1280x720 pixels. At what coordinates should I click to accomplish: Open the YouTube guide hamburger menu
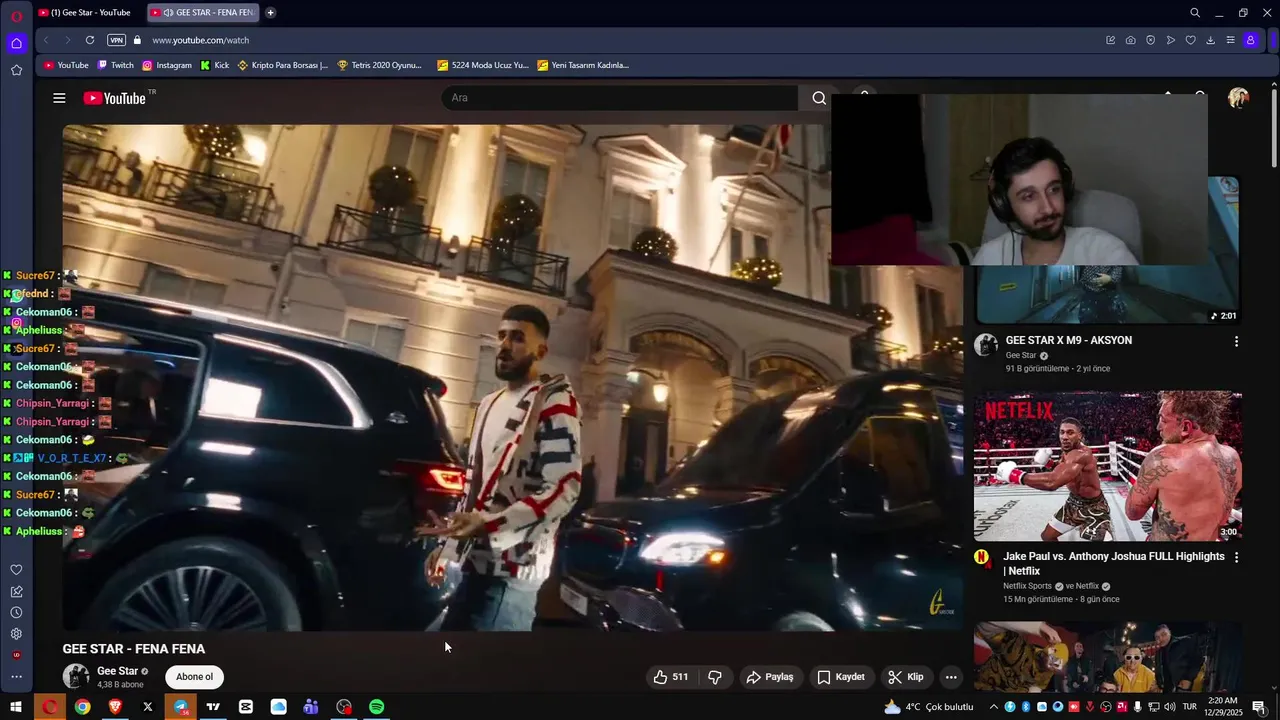(59, 98)
